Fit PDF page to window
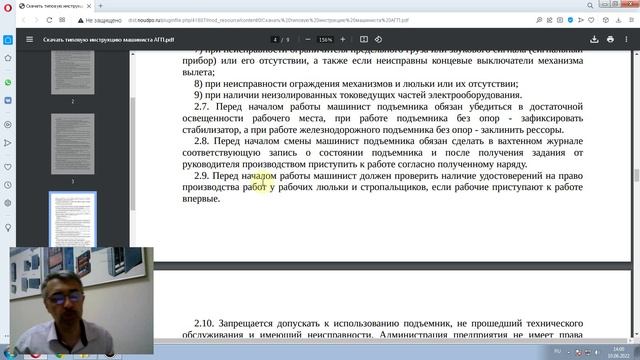Viewport: 640px width, 360px height. (364, 40)
